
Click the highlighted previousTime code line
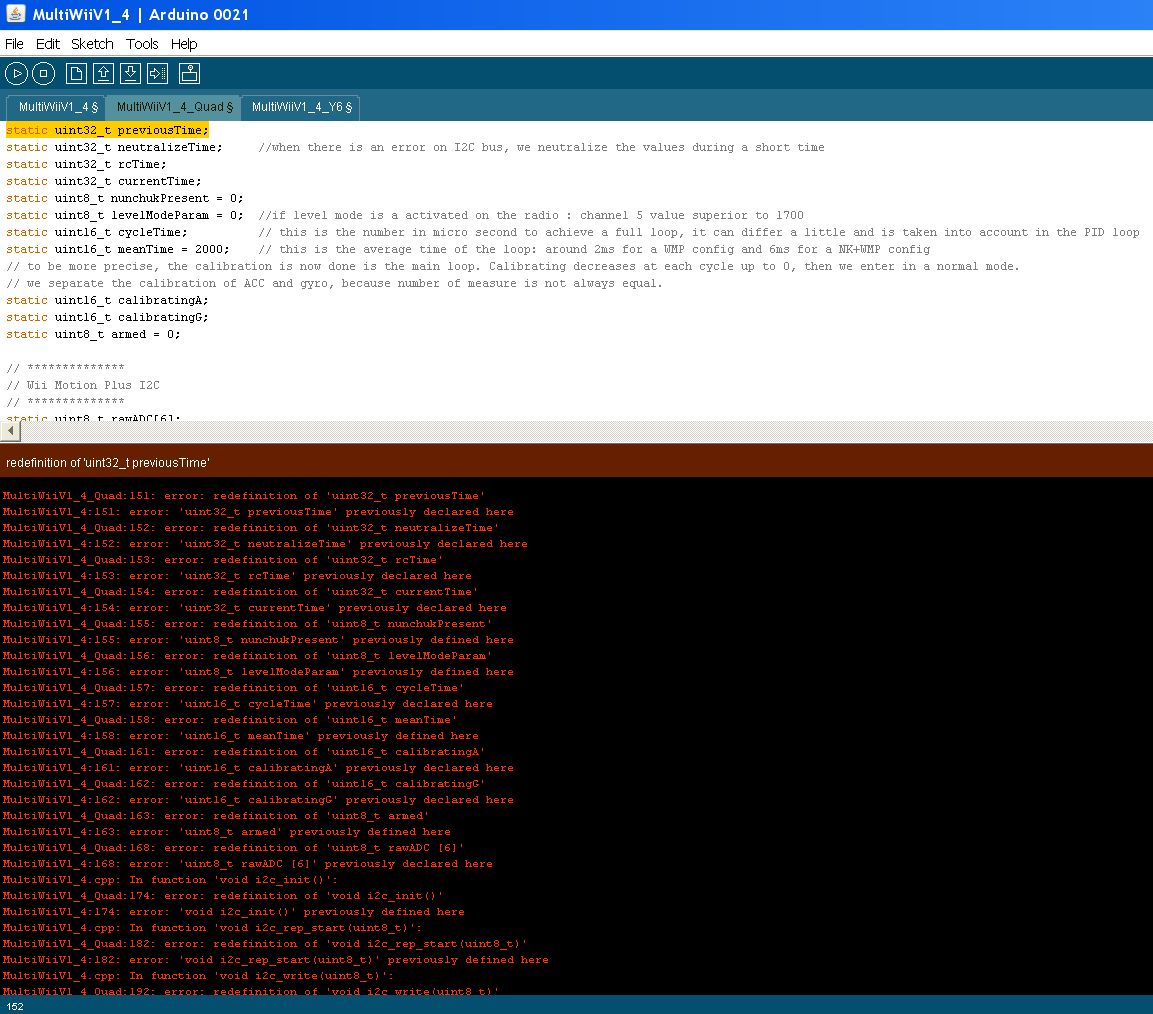pyautogui.click(x=107, y=130)
